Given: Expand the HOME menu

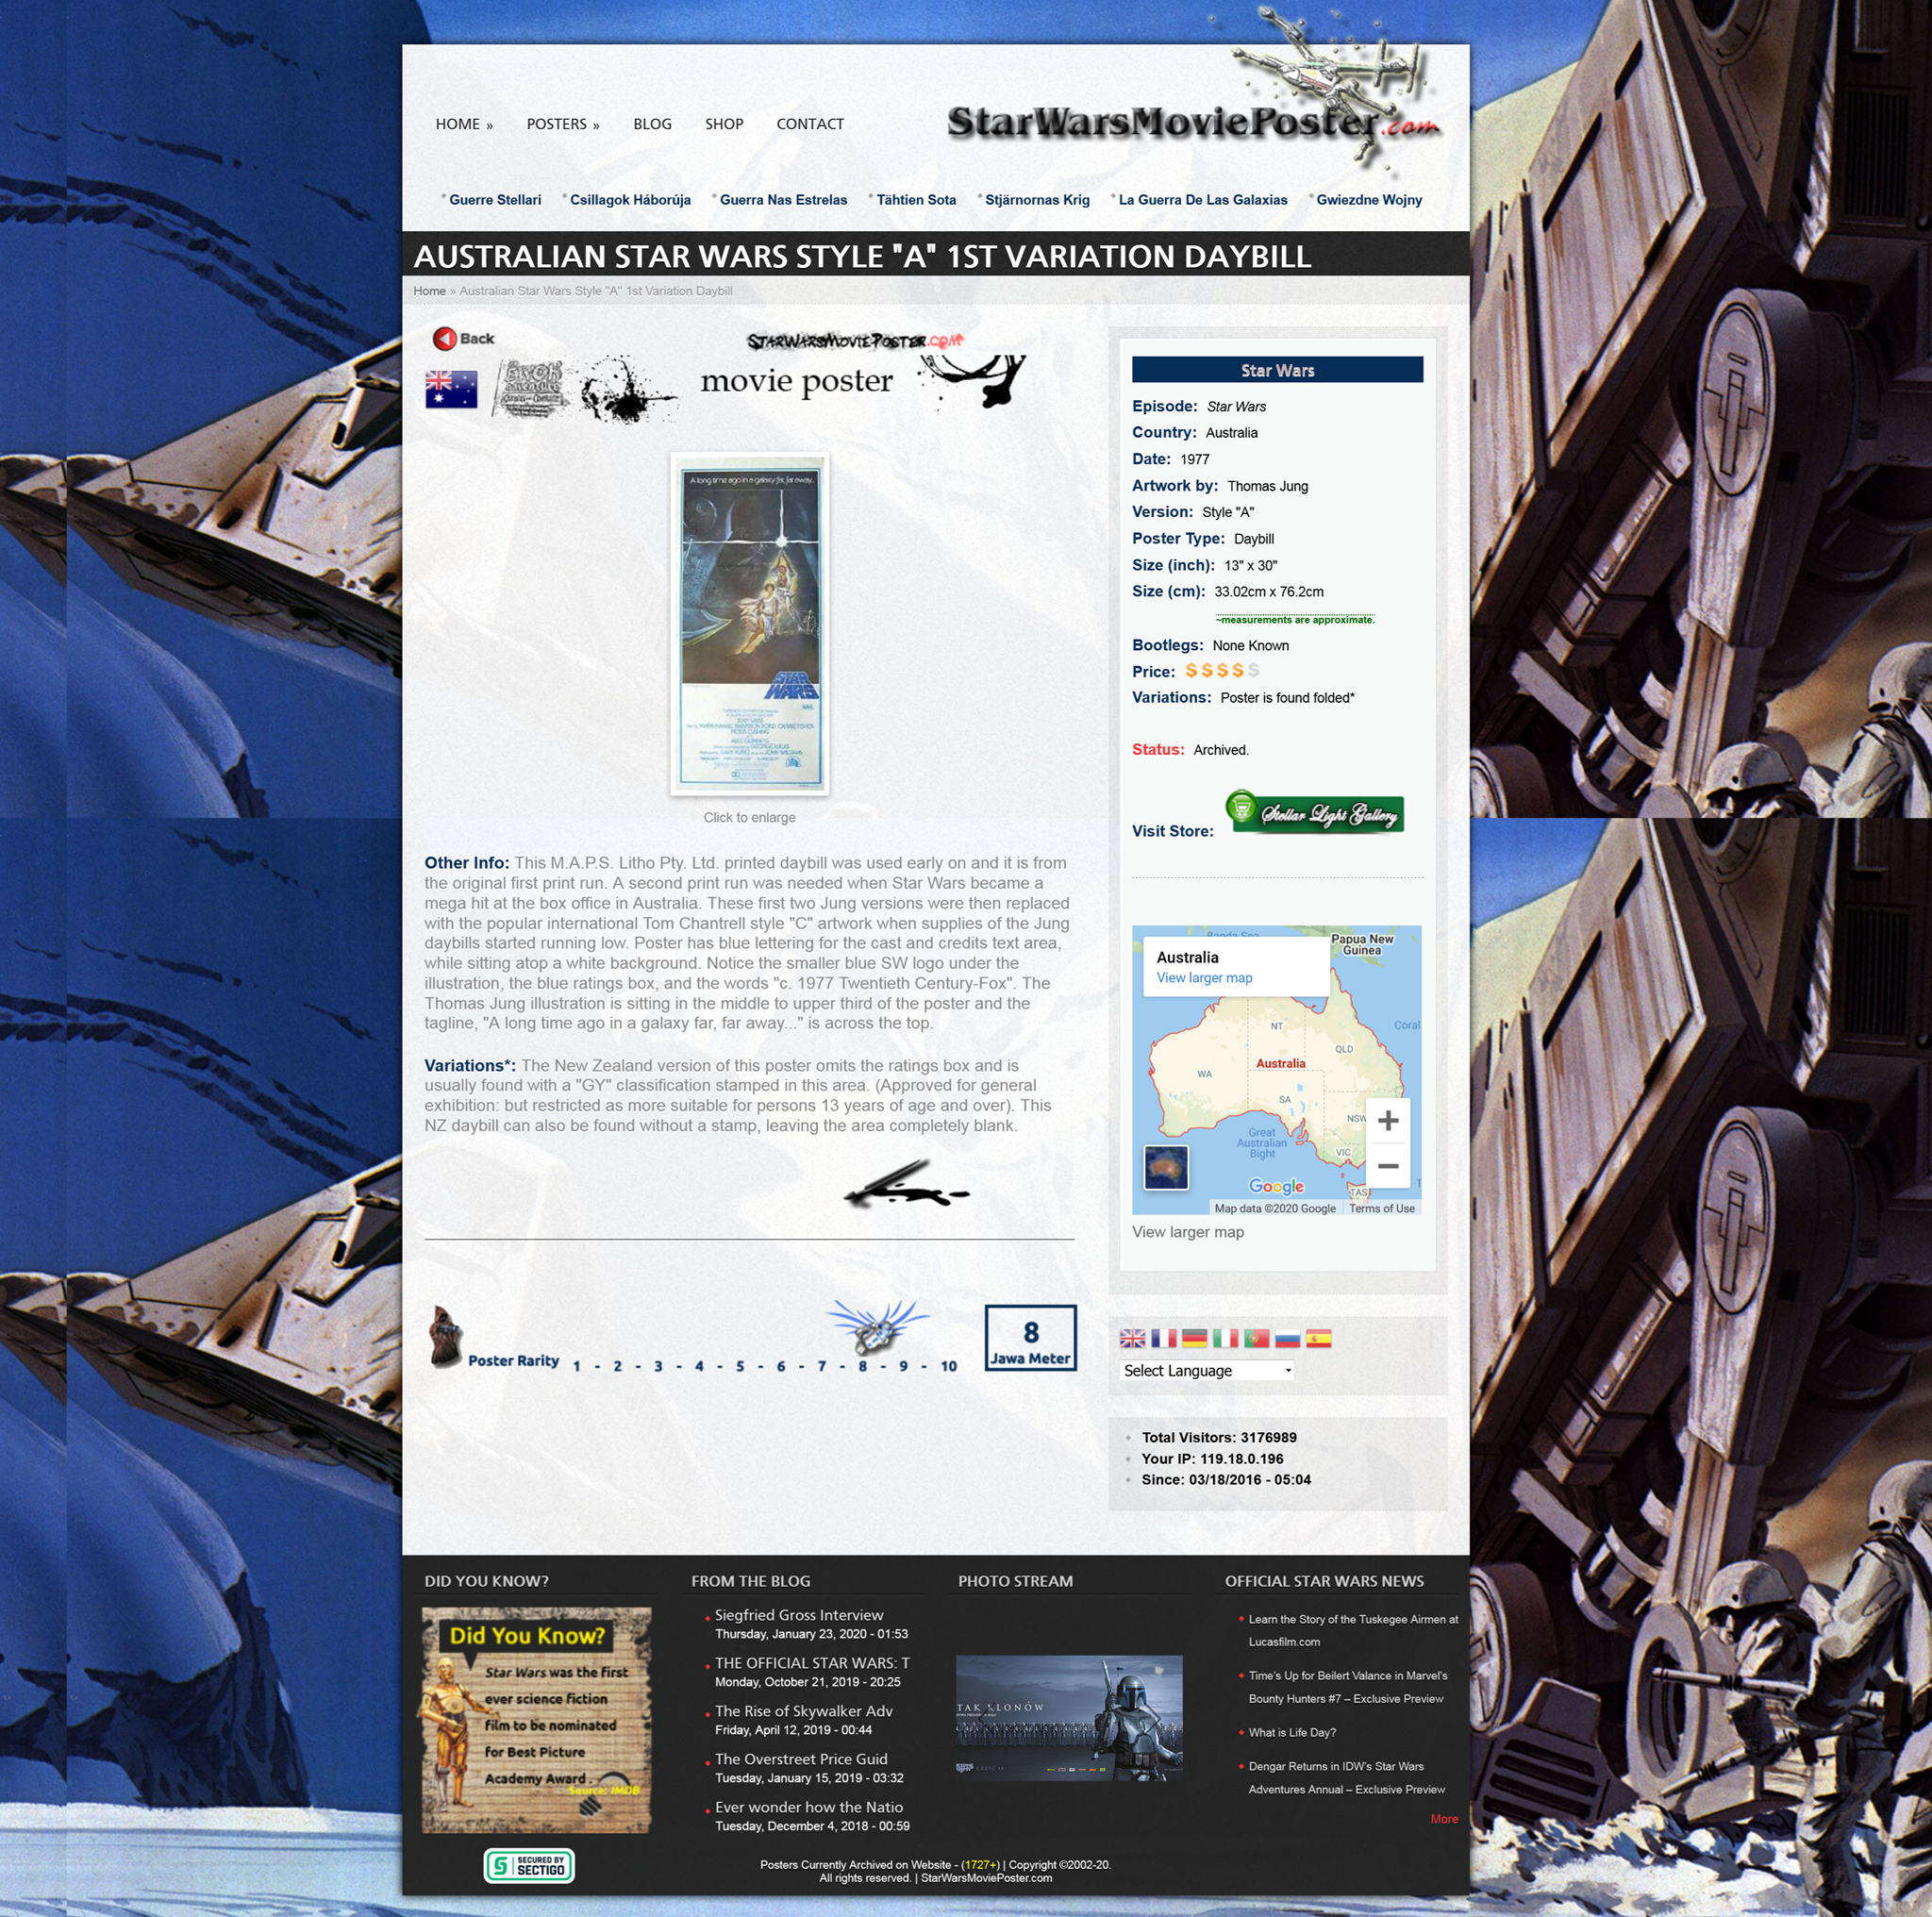Looking at the screenshot, I should (464, 124).
